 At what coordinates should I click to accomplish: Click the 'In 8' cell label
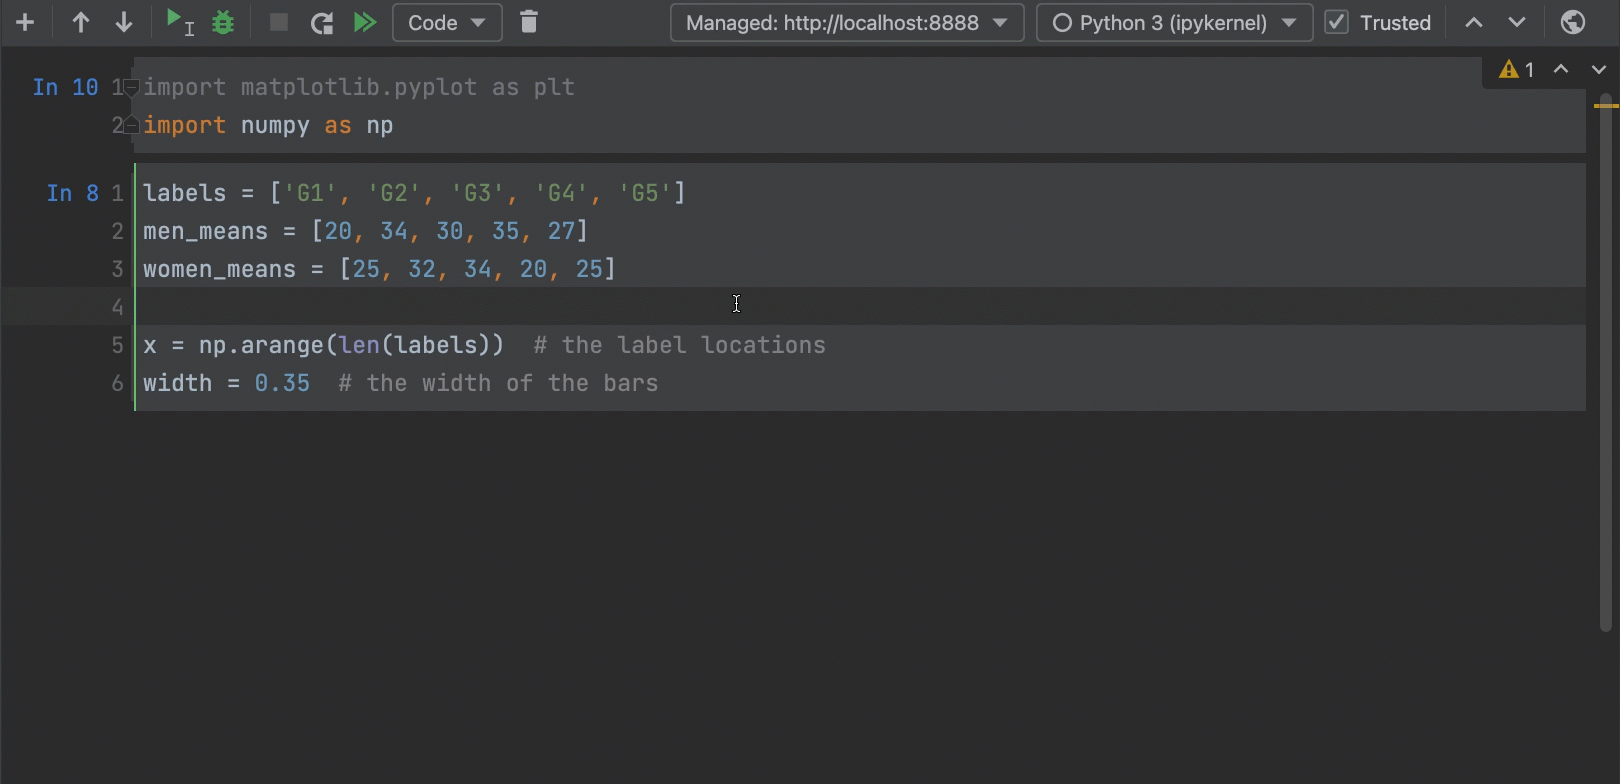[72, 193]
